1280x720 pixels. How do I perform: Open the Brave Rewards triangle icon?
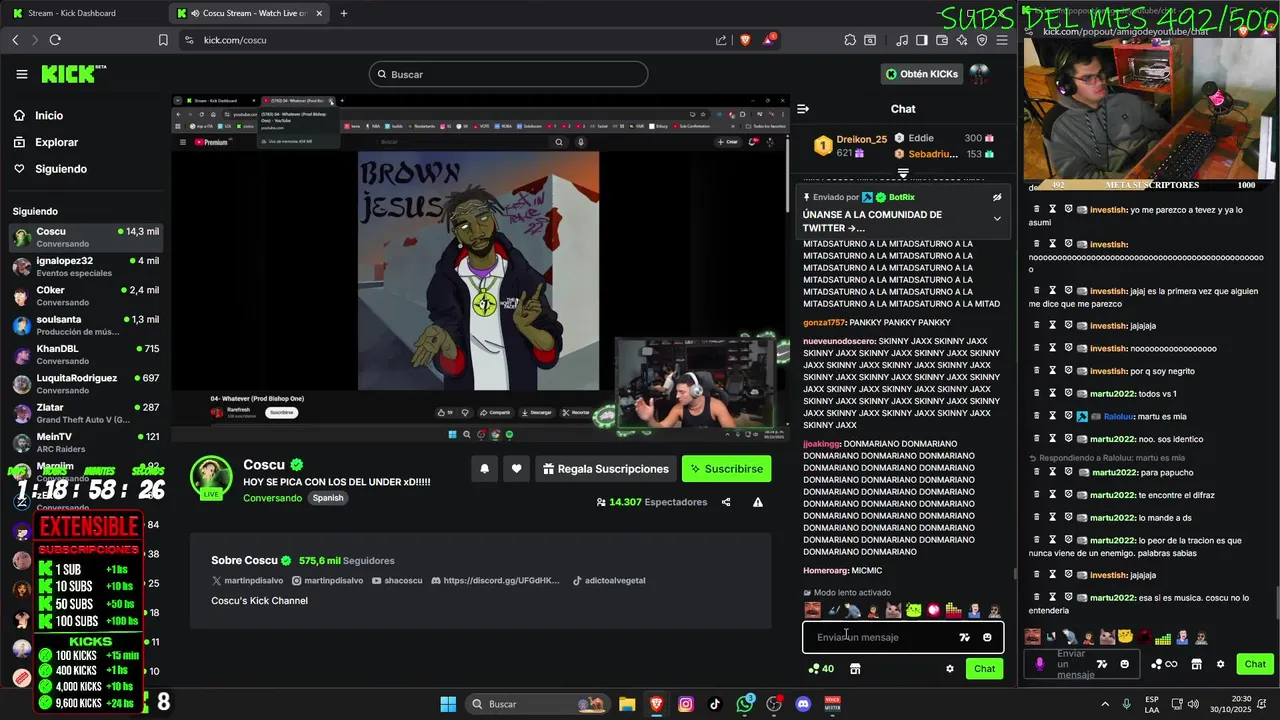pos(769,40)
